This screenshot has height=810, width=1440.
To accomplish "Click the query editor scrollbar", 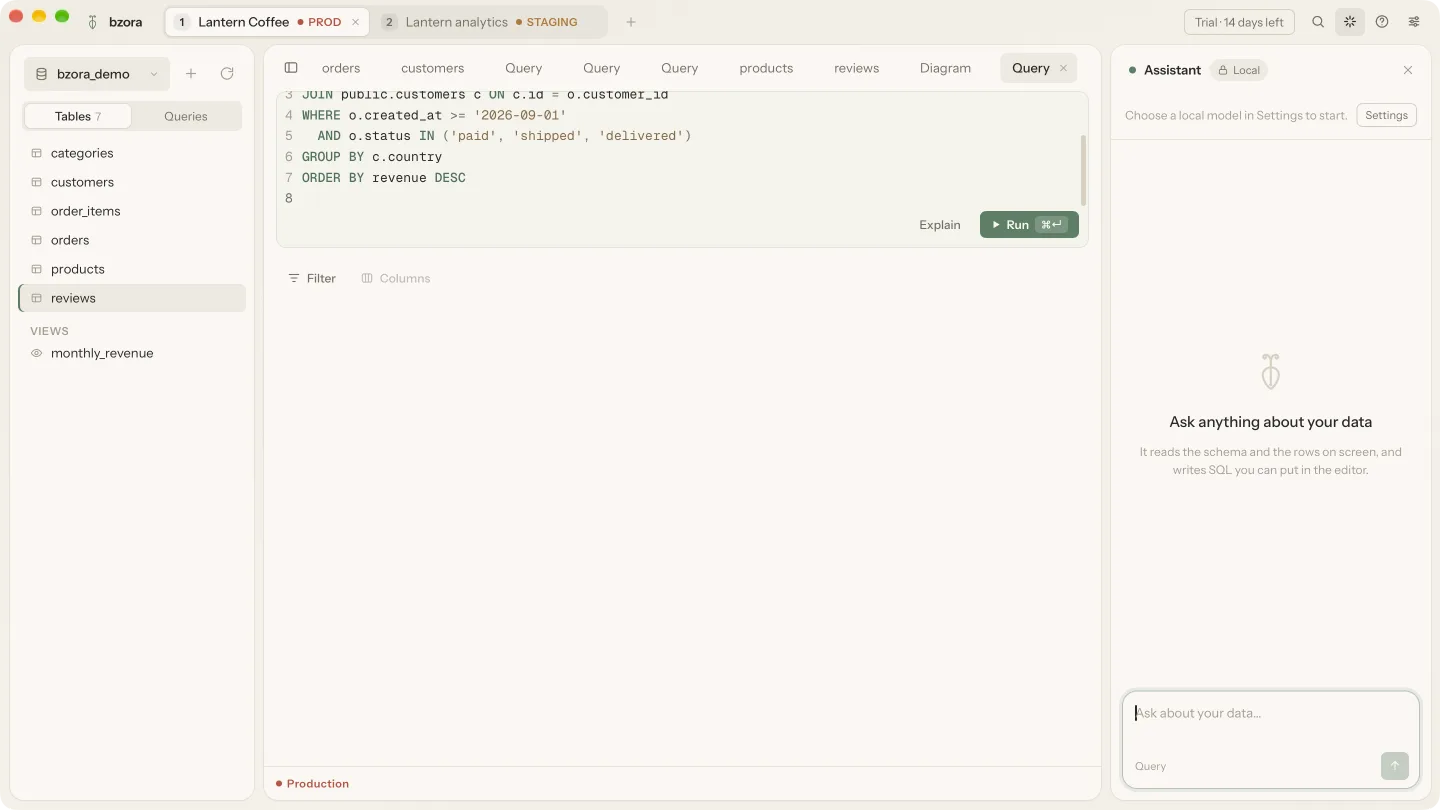I will [x=1083, y=170].
